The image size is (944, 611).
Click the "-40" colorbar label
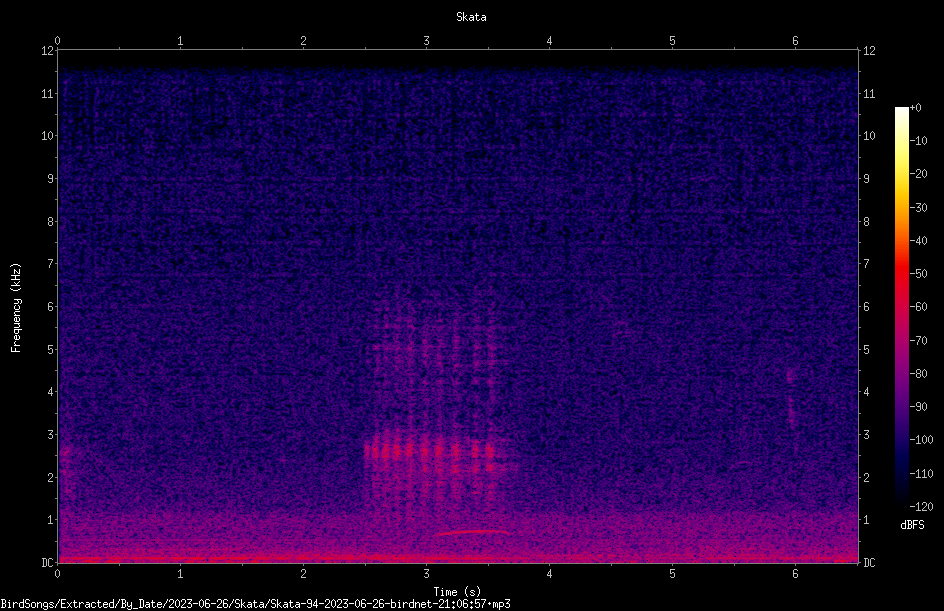[x=918, y=241]
